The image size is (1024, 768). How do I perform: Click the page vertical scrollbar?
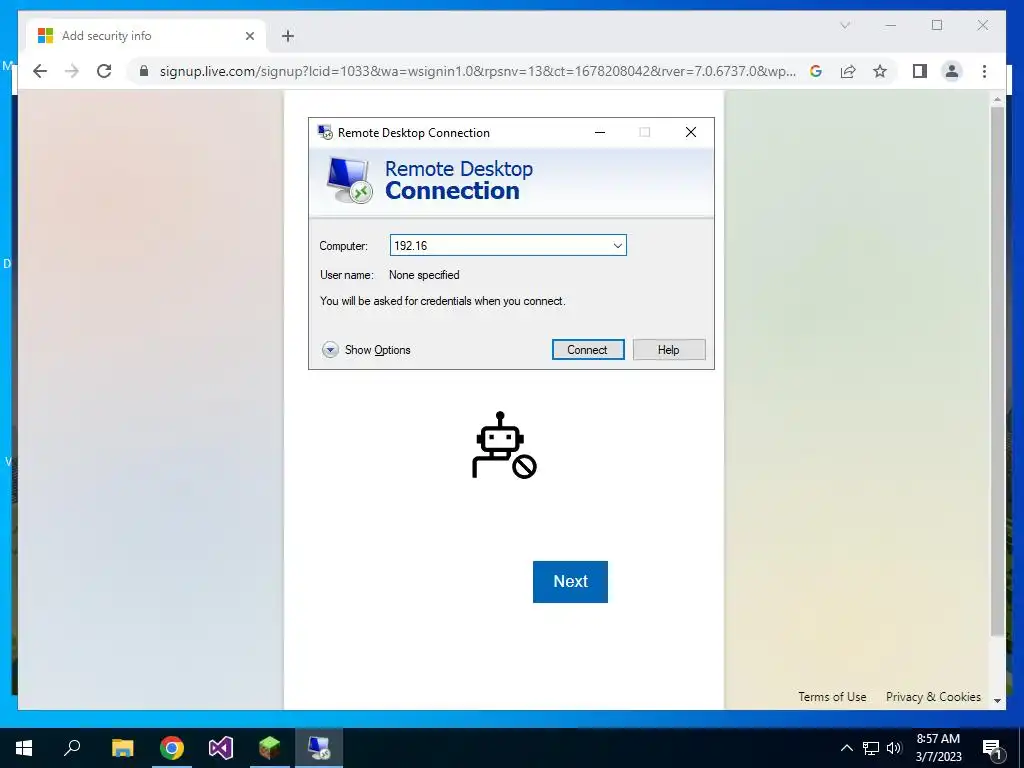997,371
